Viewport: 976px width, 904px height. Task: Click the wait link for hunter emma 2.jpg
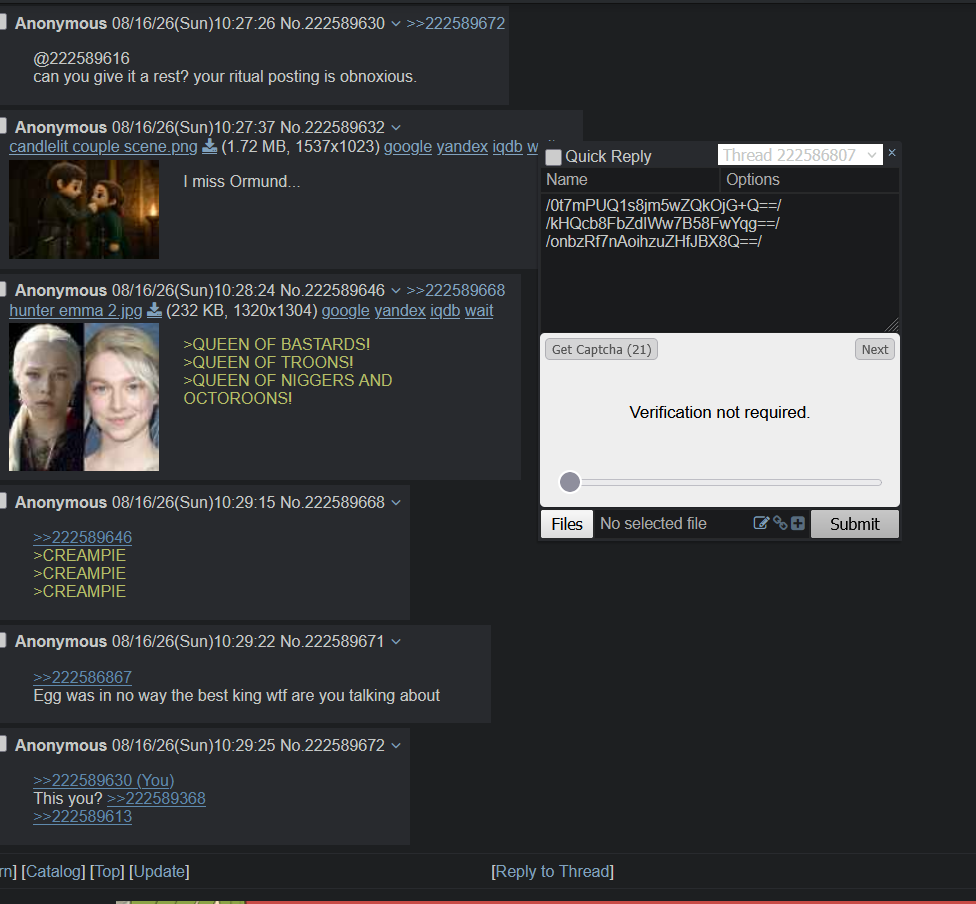[479, 310]
